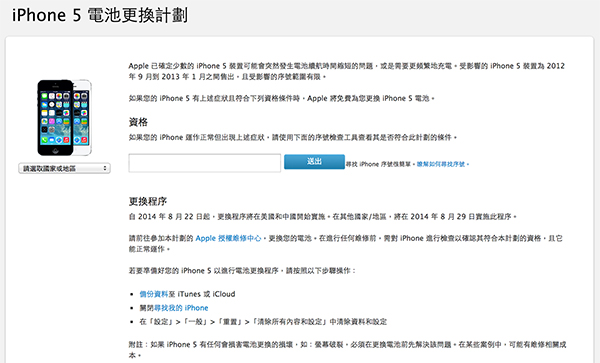Image resolution: width=600 pixels, height=363 pixels.
Task: Click the iPhone 5 product image
Action: click(x=64, y=117)
